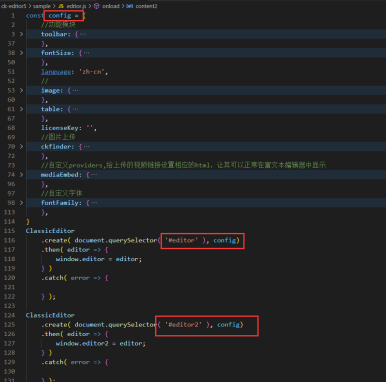Click window.editor2 on line 127
The image size is (386, 383).
(82, 343)
